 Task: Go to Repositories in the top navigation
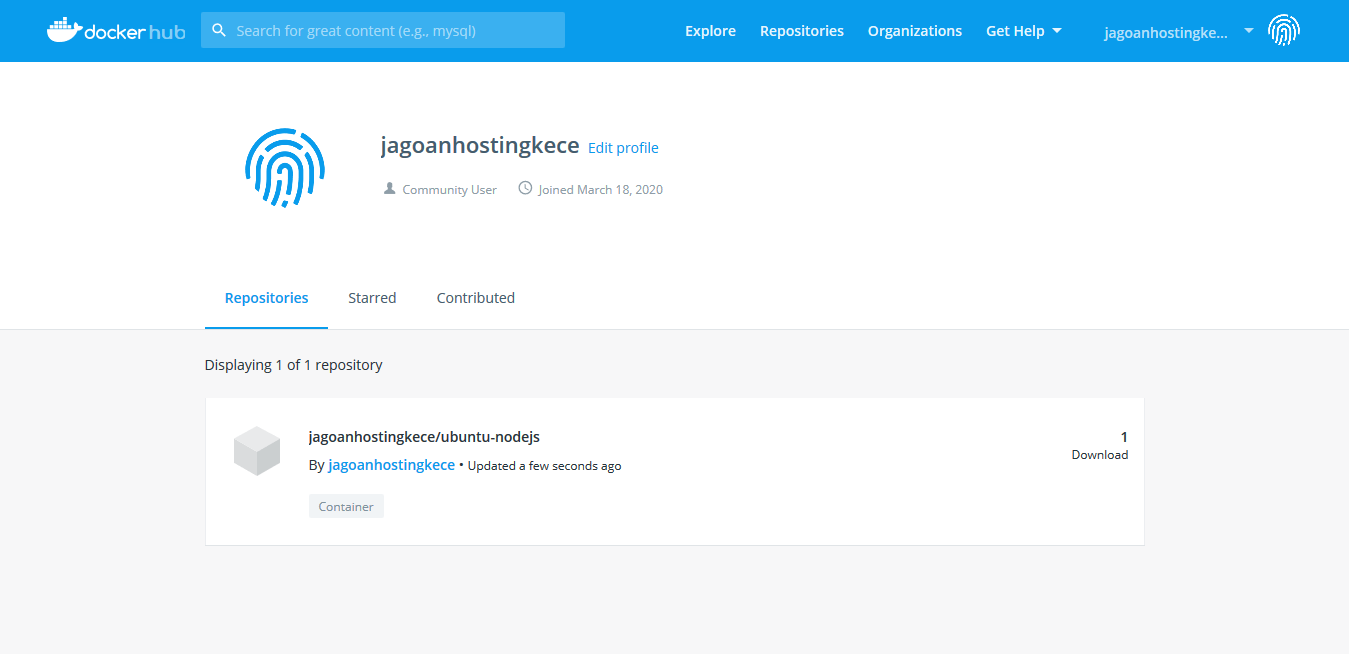click(802, 31)
